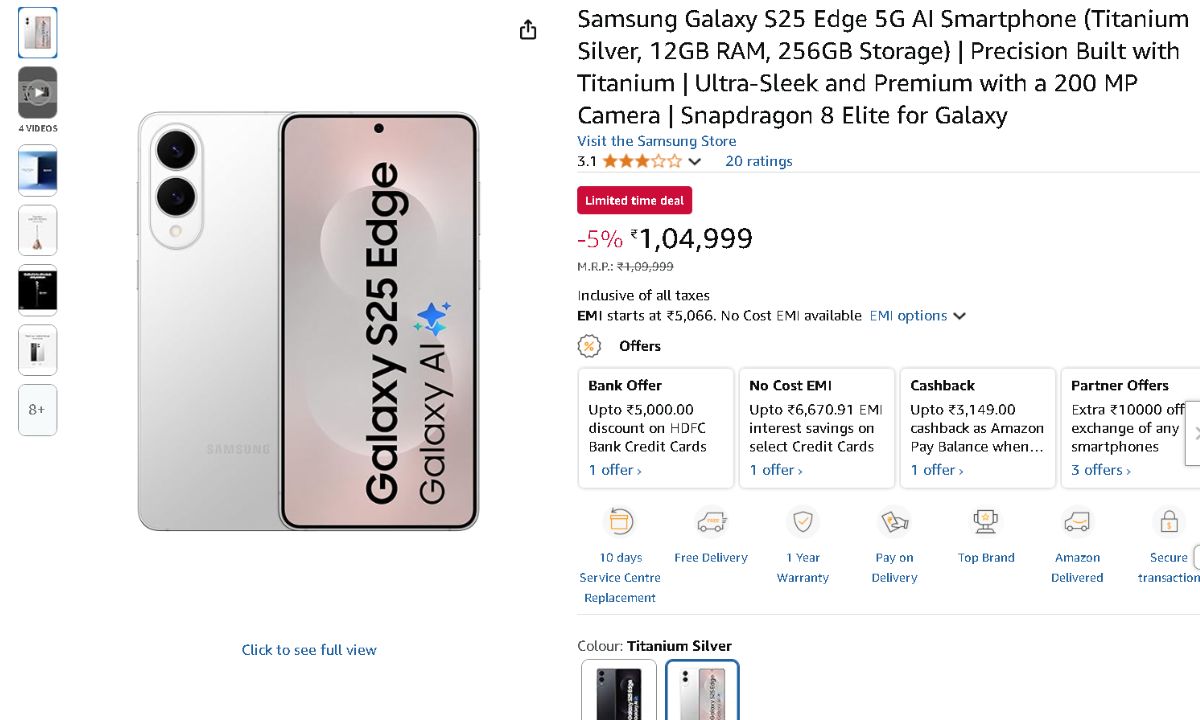The image size is (1200, 720).
Task: View the Bank Offer 1 offer link
Action: pyautogui.click(x=615, y=470)
